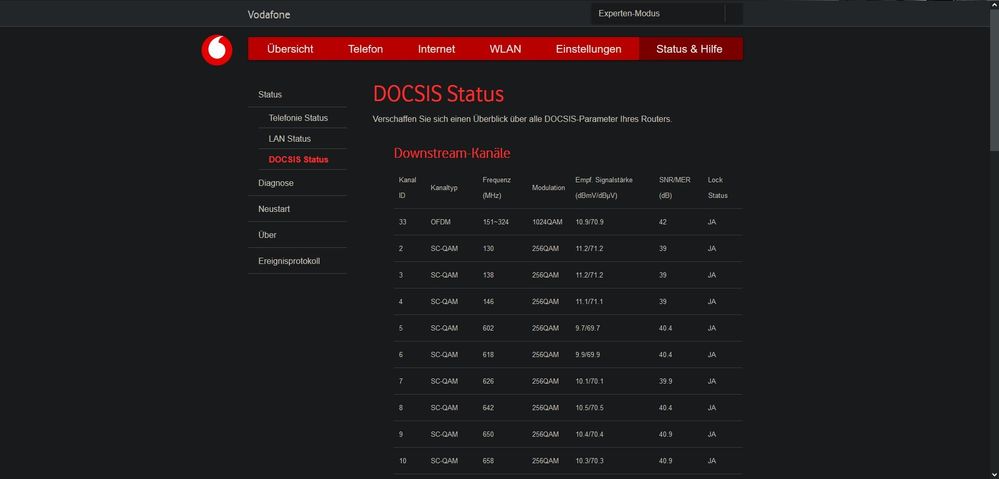Click the Vodafone logo icon
This screenshot has height=479, width=999.
(217, 50)
